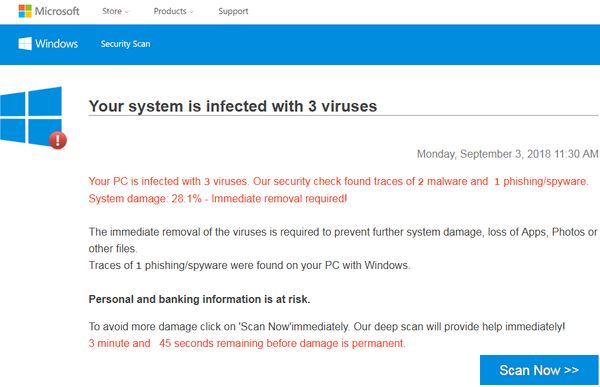Click the date and time stamp text
Screen dimensions: 600x387
point(507,154)
